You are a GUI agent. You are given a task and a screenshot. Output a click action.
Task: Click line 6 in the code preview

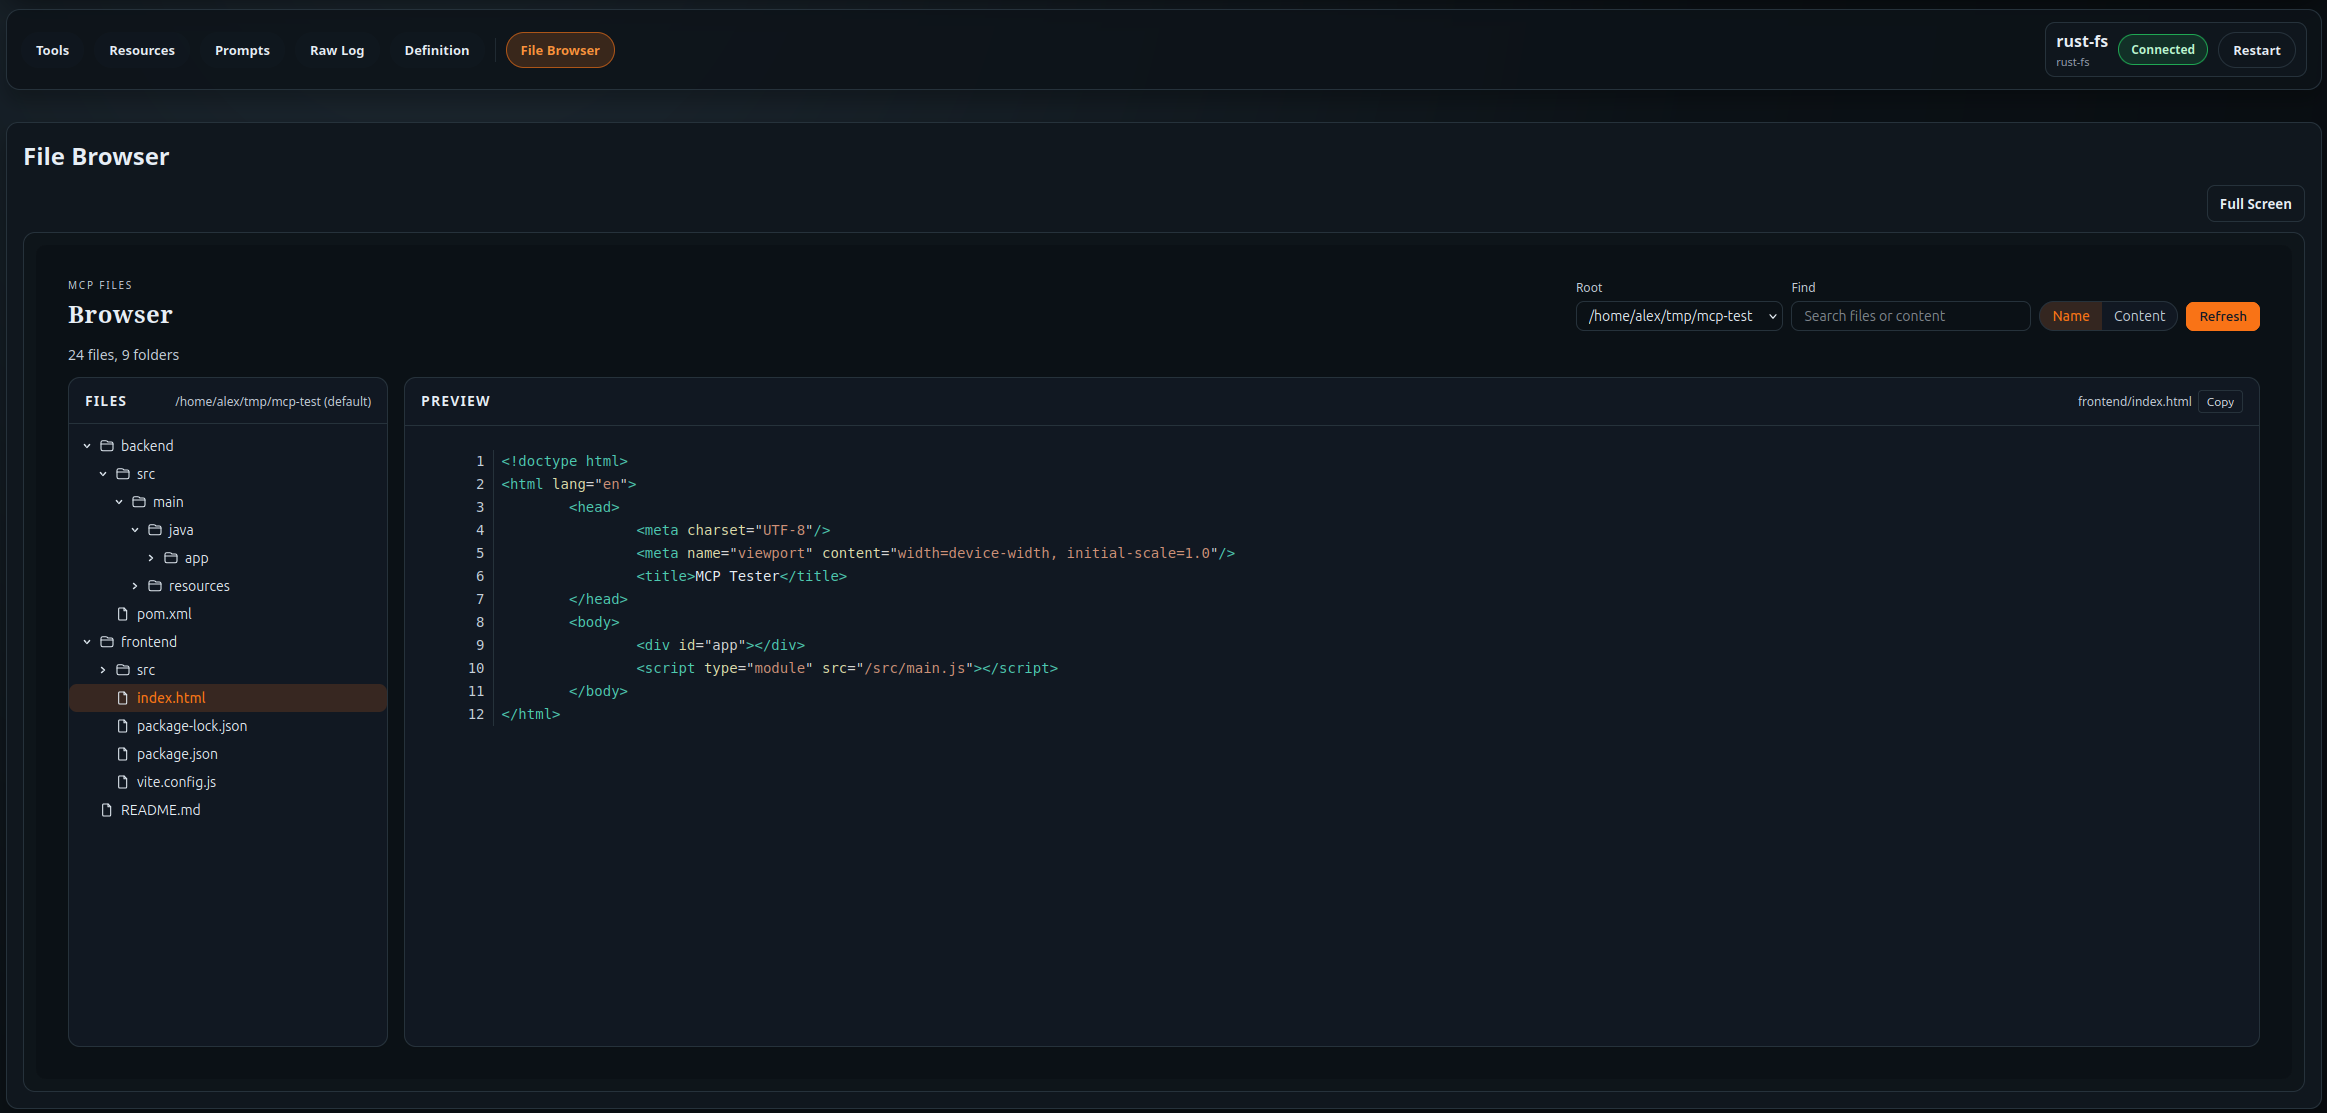[740, 576]
